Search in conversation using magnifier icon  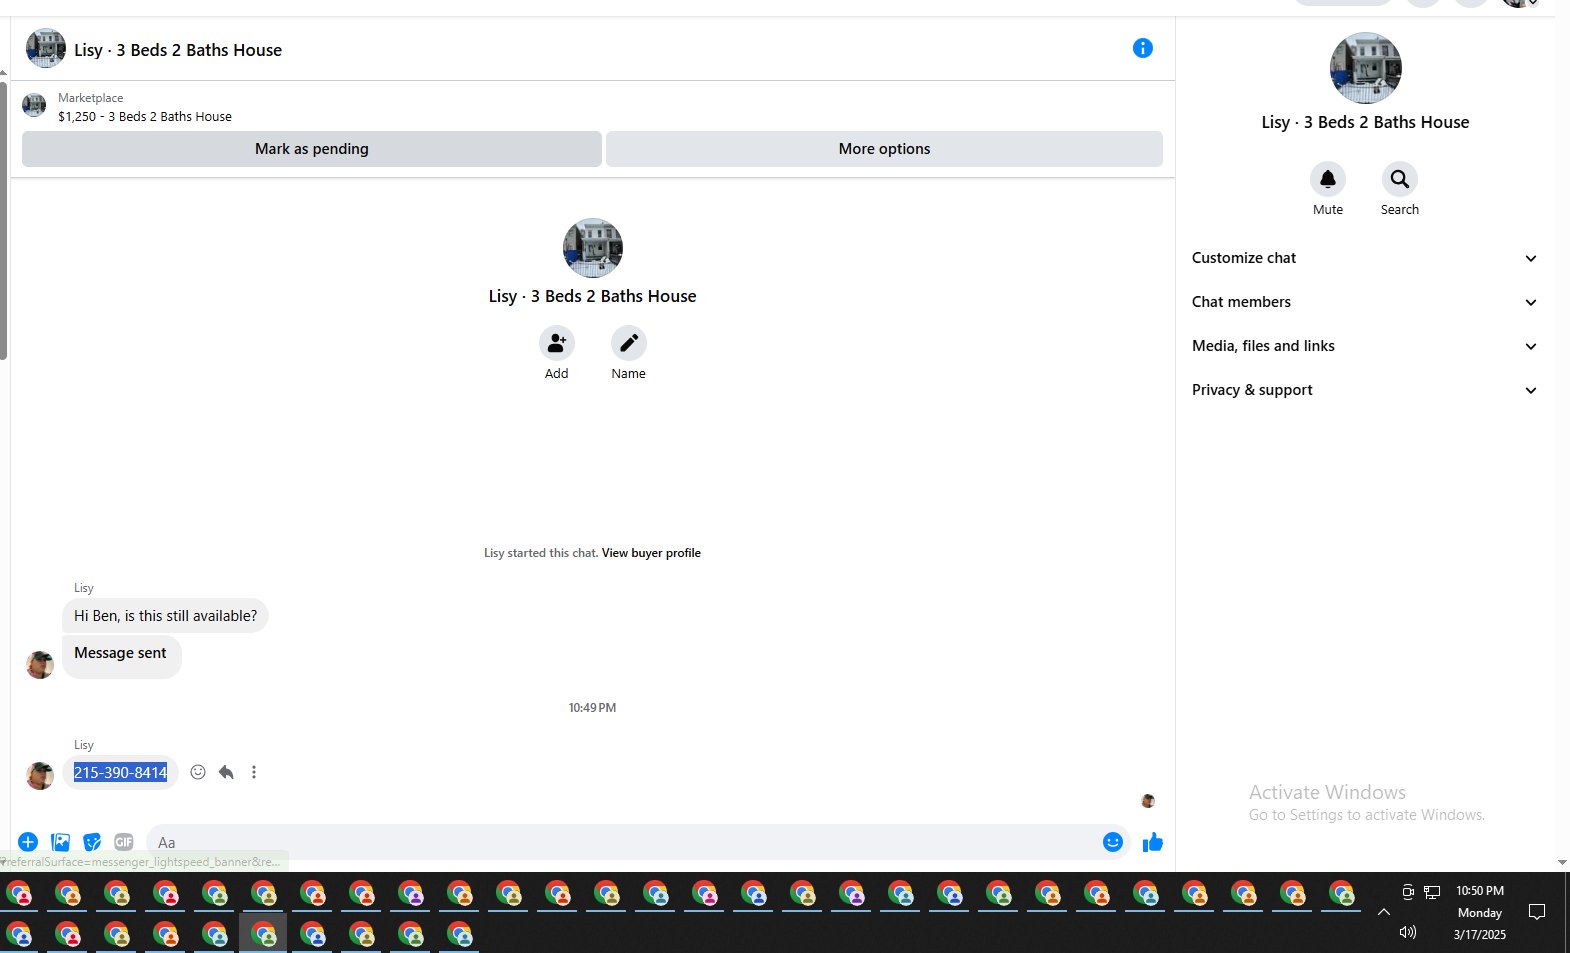[1400, 179]
